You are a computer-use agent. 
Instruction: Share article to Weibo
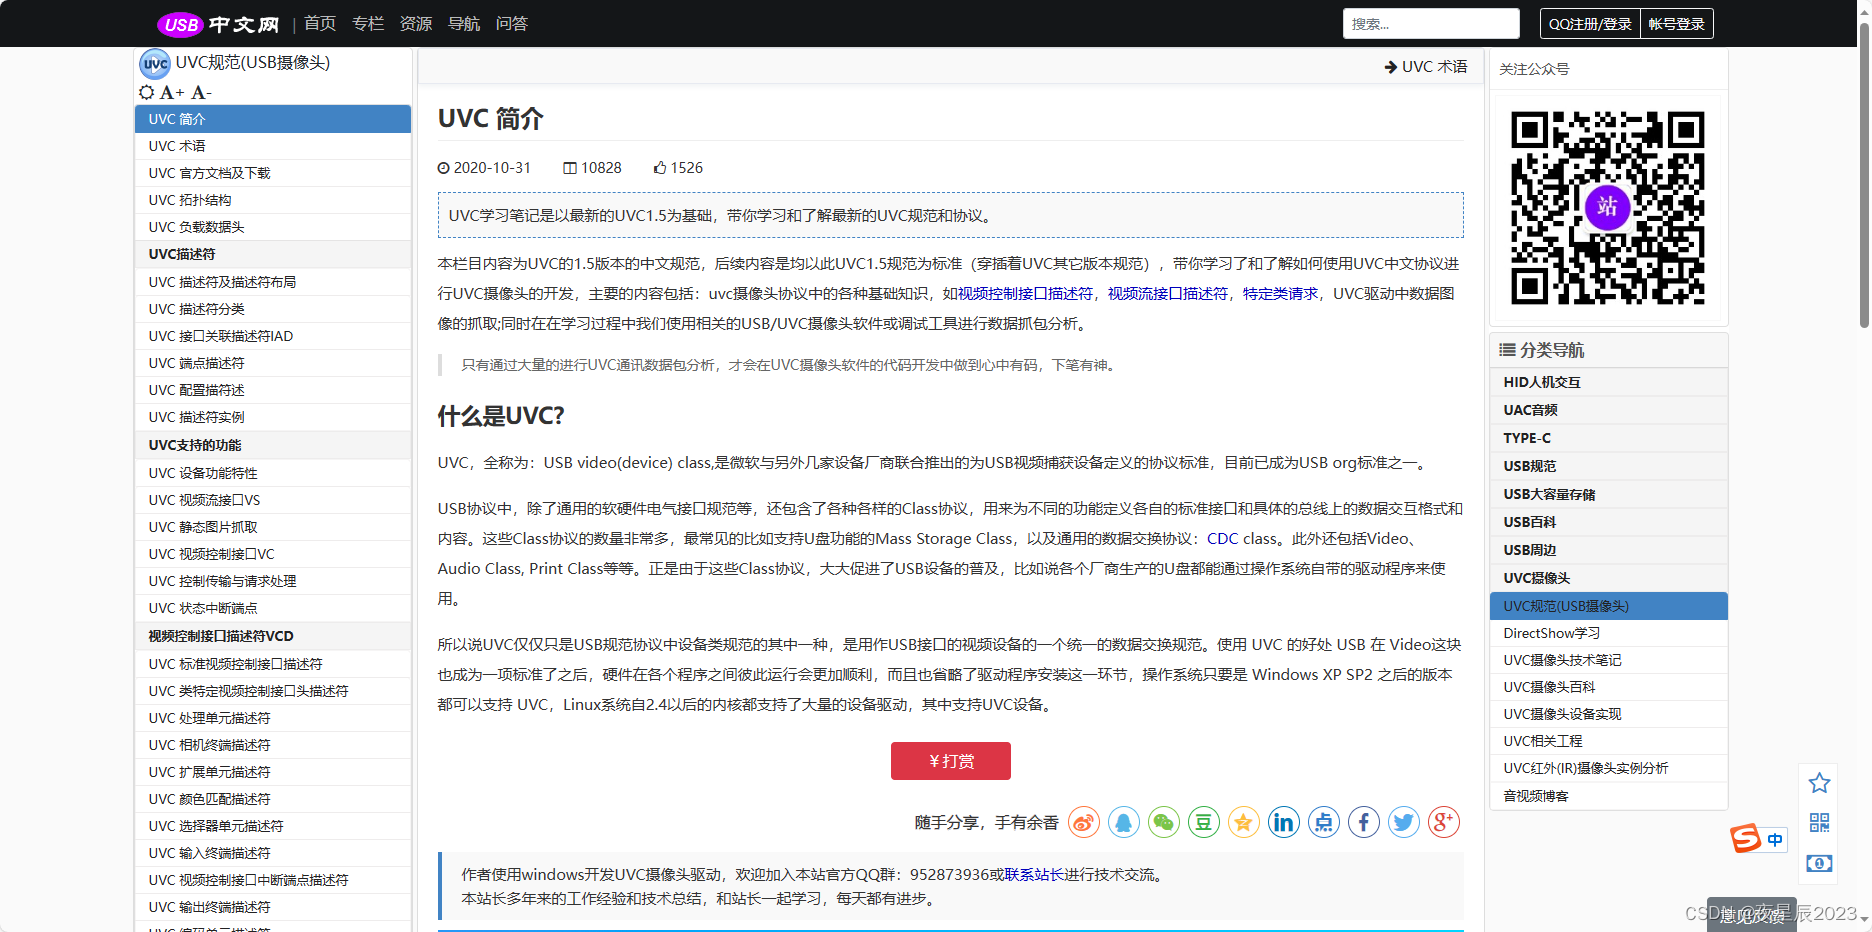pyautogui.click(x=1084, y=822)
